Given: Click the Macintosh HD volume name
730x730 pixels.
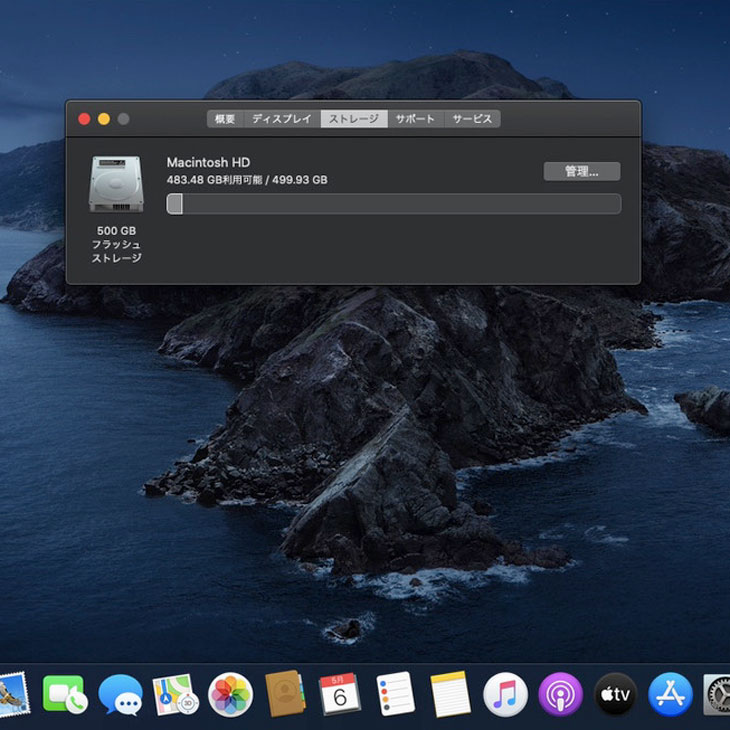Looking at the screenshot, I should (x=208, y=162).
